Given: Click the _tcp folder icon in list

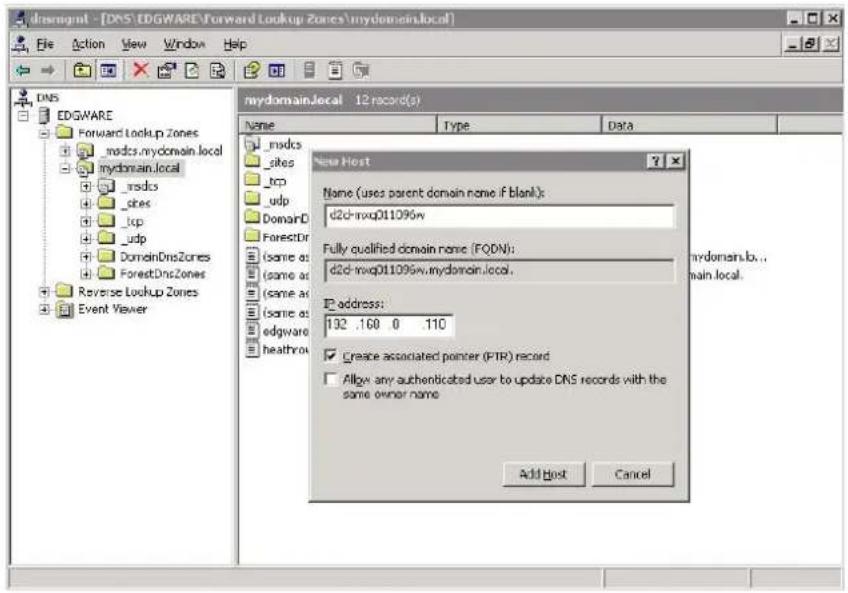Looking at the screenshot, I should (252, 180).
